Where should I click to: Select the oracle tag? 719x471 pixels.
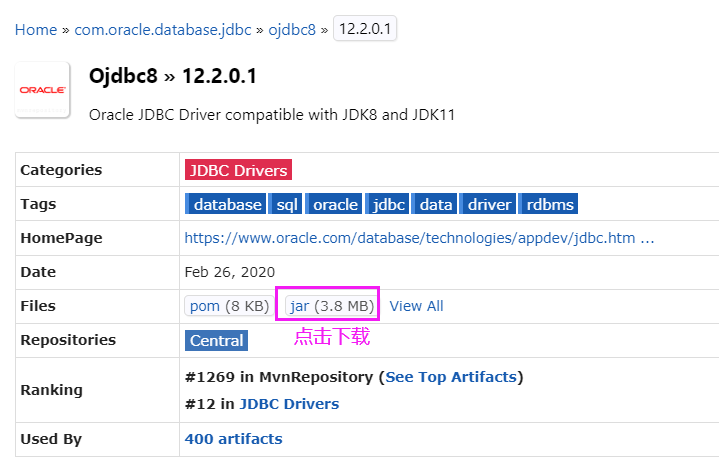tap(335, 204)
